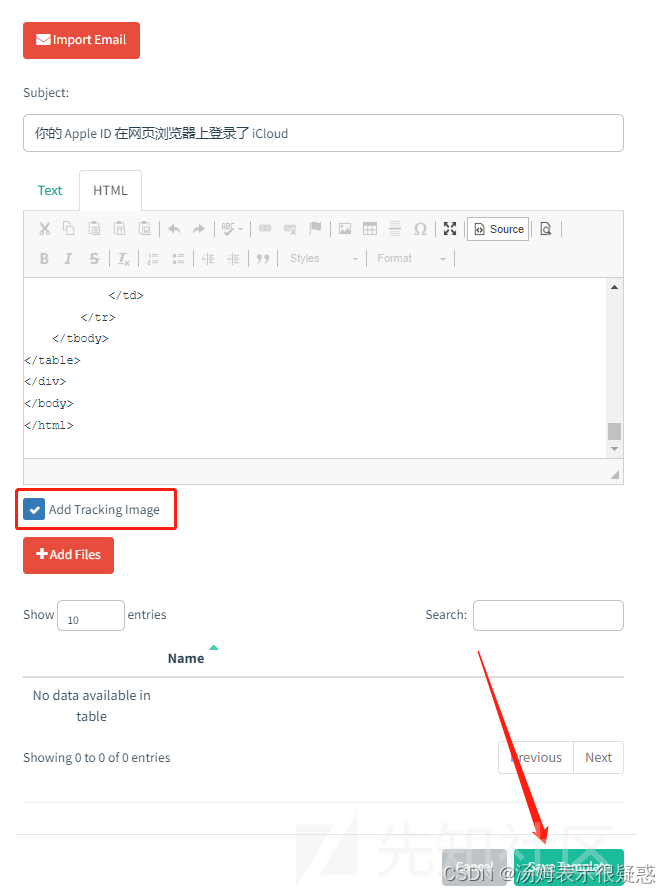671x893 pixels.
Task: Click the Import Email button
Action: (81, 40)
